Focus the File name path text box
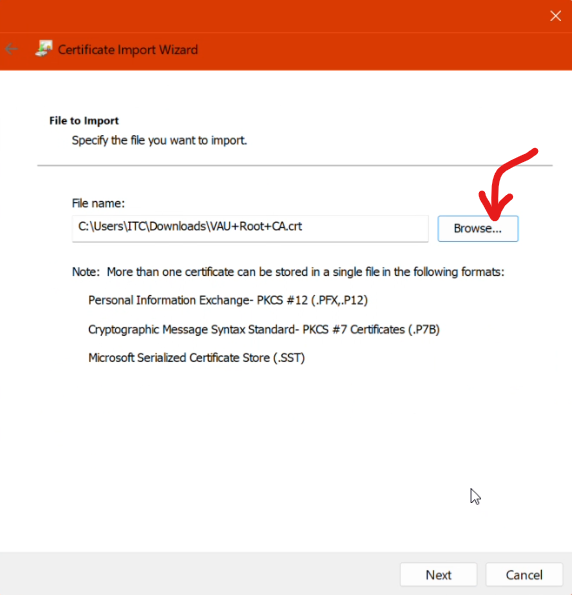Viewport: 572px width, 595px height. coord(250,228)
